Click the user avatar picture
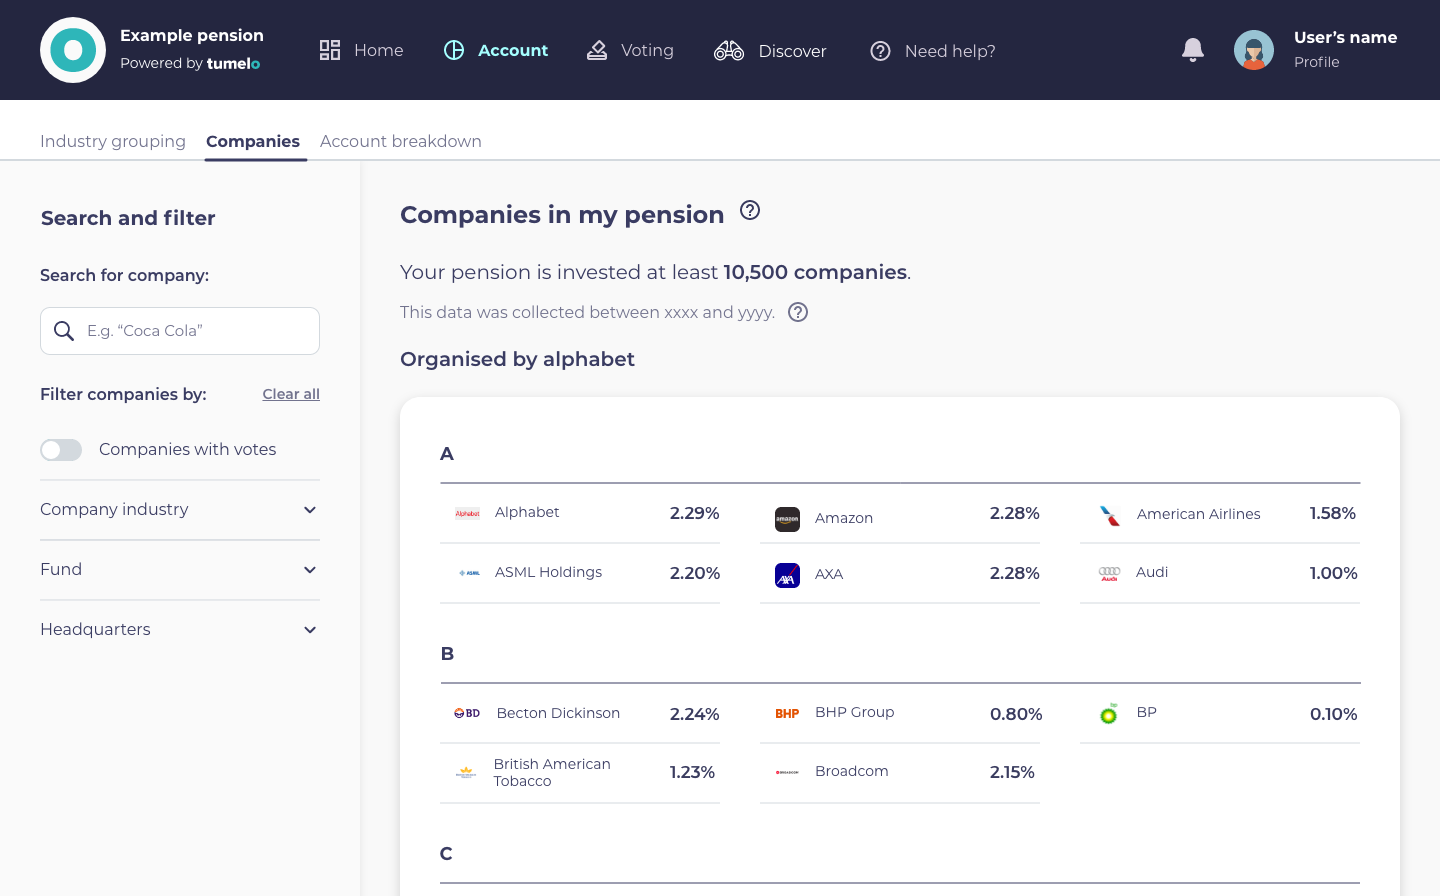This screenshot has width=1440, height=896. tap(1254, 50)
